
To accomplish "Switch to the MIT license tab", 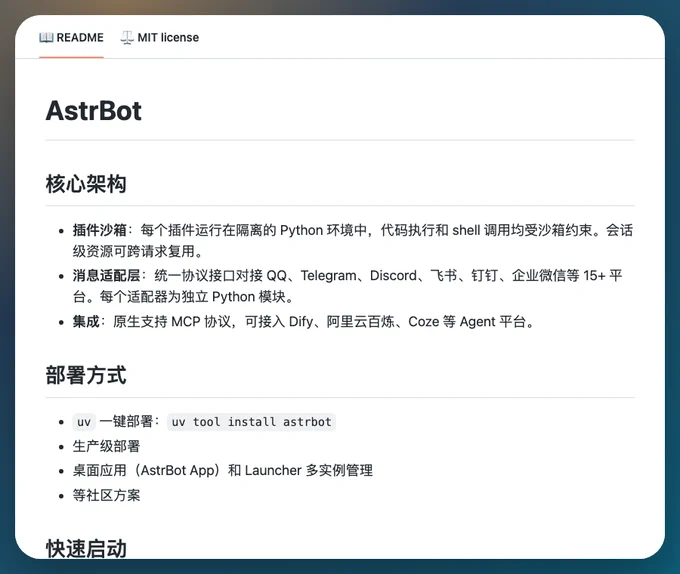I will (x=160, y=38).
